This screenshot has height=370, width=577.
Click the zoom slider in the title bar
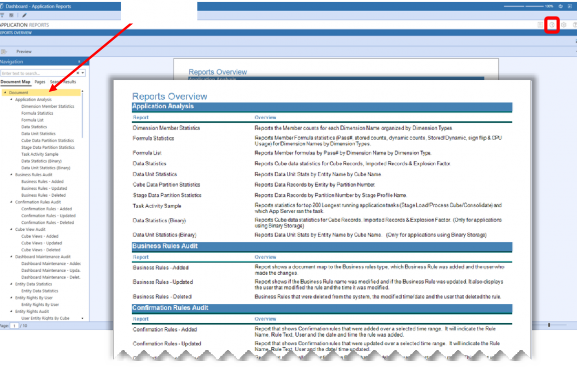[524, 6]
